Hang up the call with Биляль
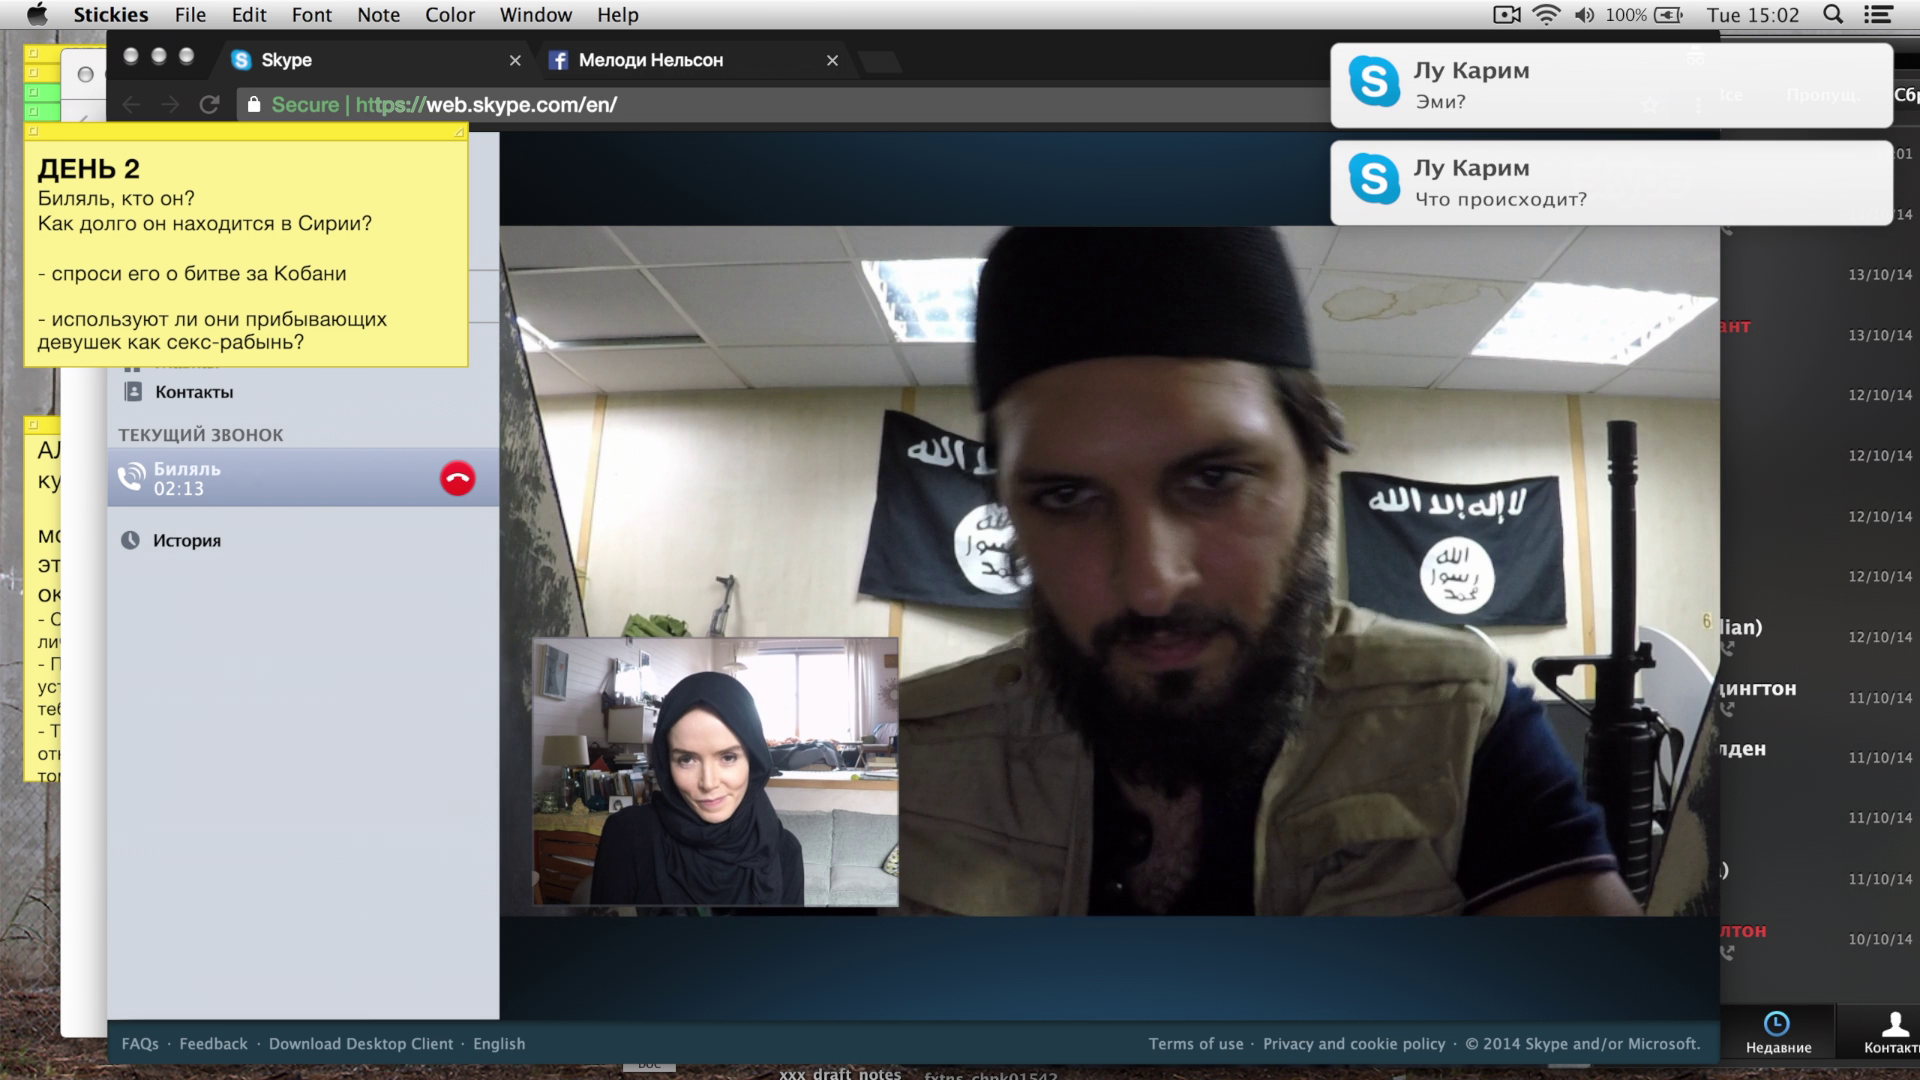This screenshot has height=1080, width=1920. tap(458, 478)
